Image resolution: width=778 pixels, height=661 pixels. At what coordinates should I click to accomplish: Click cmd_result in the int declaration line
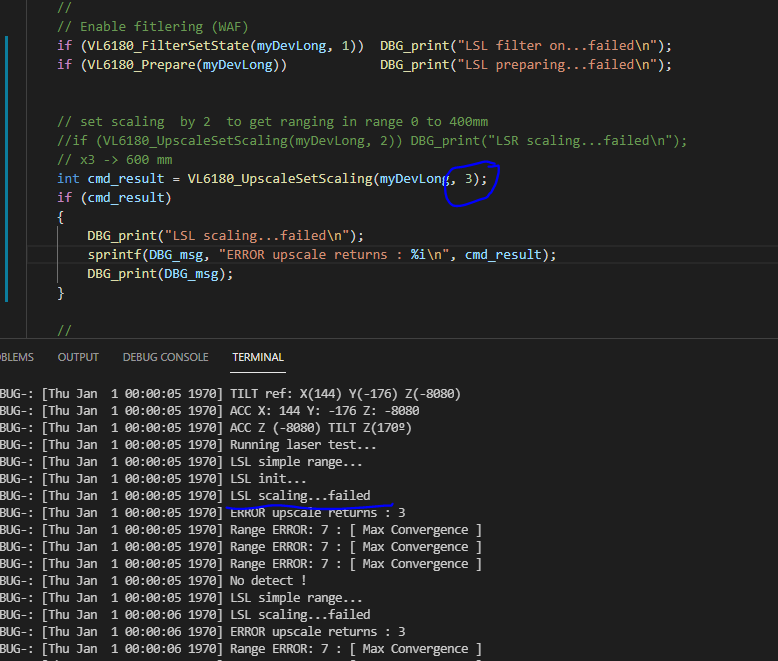coord(126,179)
